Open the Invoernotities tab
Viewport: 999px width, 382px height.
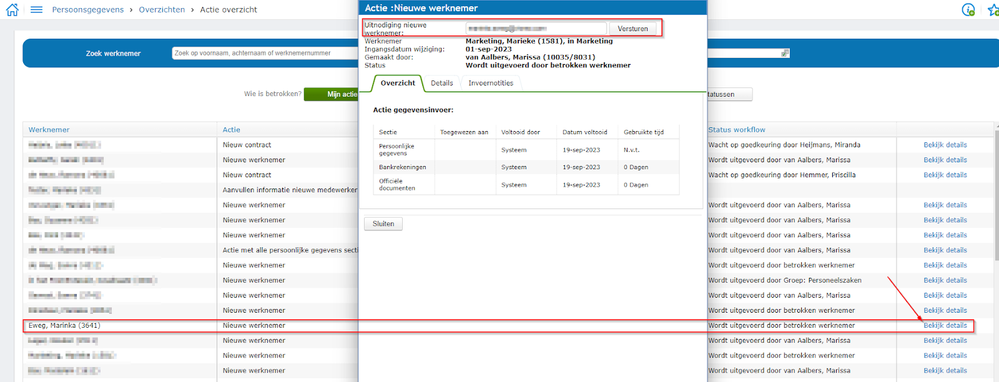491,83
